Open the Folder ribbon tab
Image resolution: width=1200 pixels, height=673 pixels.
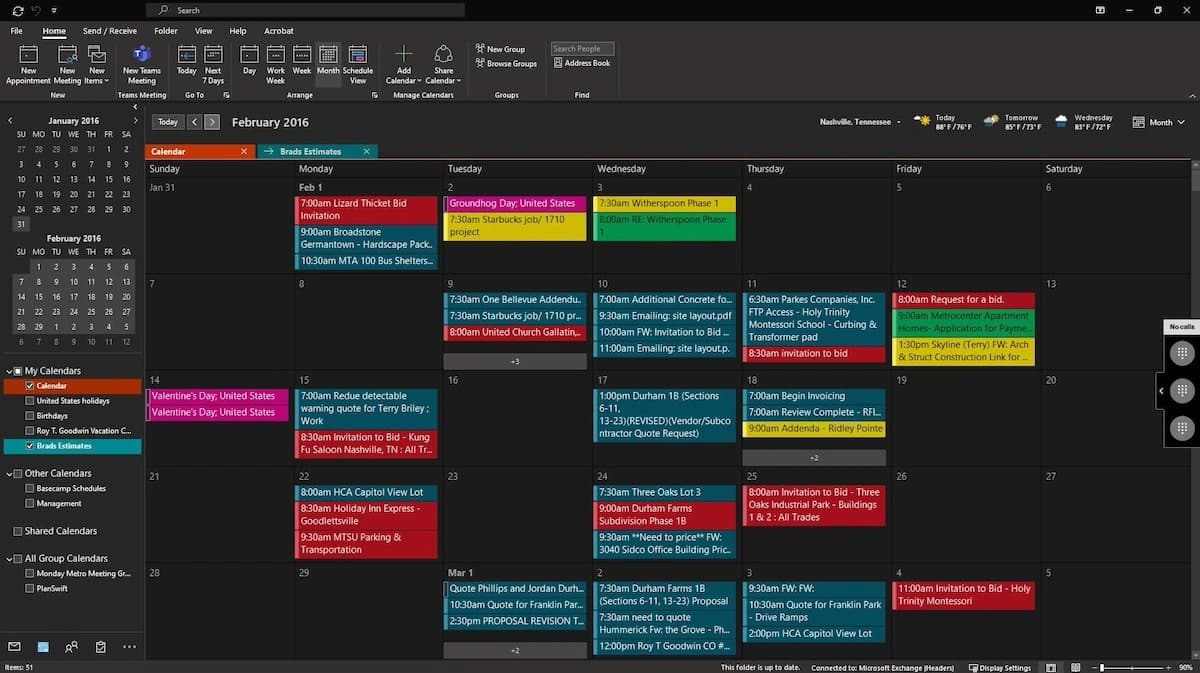(x=166, y=31)
